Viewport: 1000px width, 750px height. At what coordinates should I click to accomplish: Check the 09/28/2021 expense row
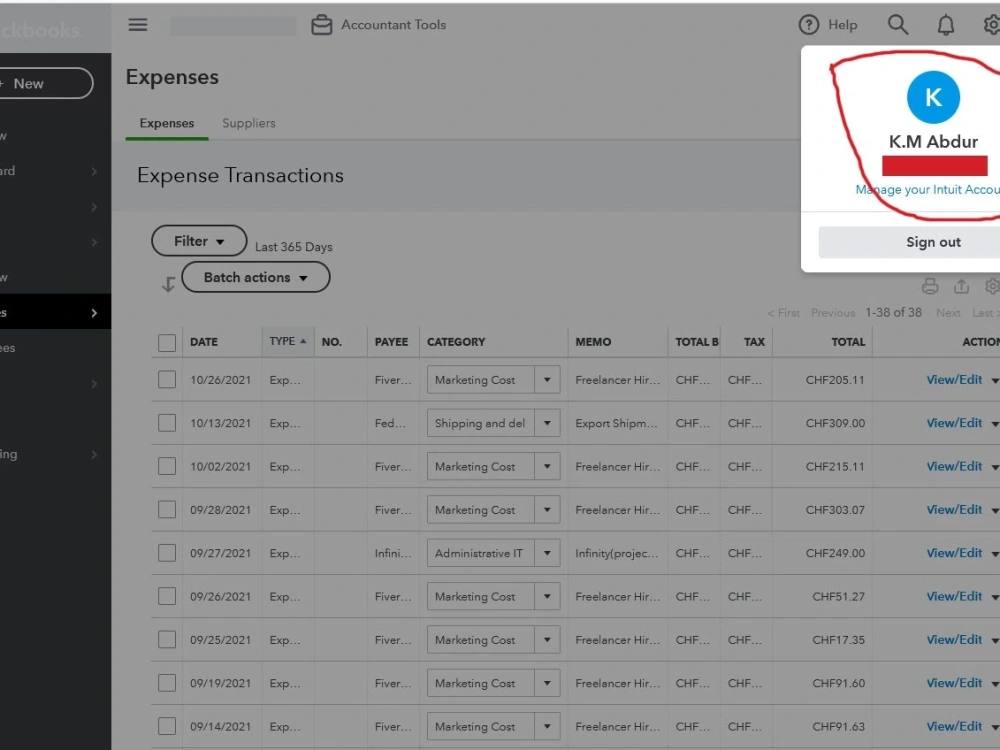[167, 510]
